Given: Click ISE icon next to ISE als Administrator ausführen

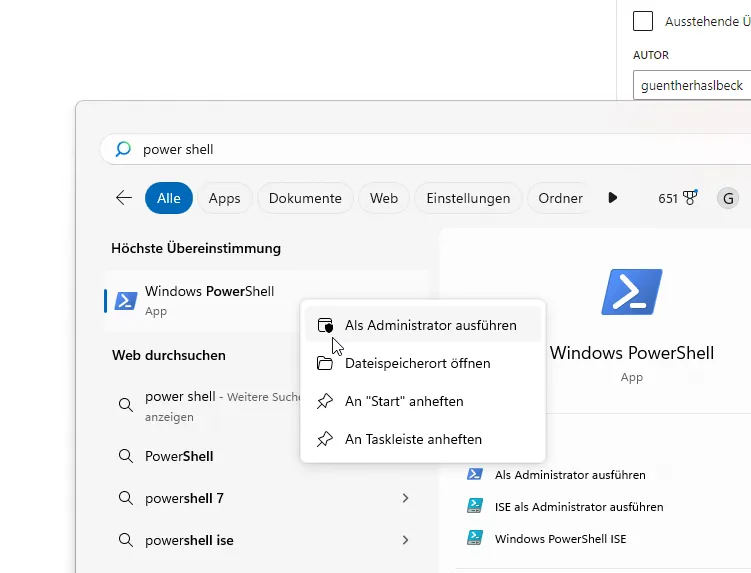Looking at the screenshot, I should click(x=475, y=506).
